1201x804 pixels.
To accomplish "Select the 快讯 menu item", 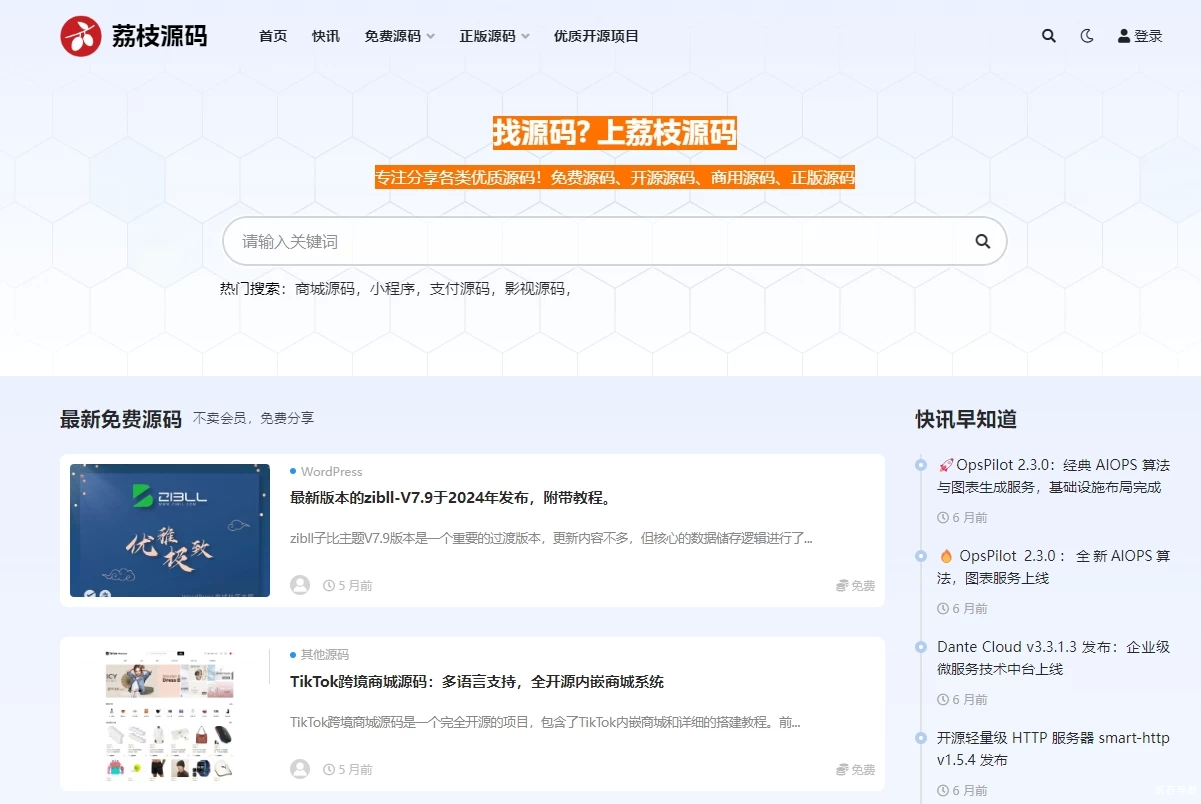I will point(325,36).
